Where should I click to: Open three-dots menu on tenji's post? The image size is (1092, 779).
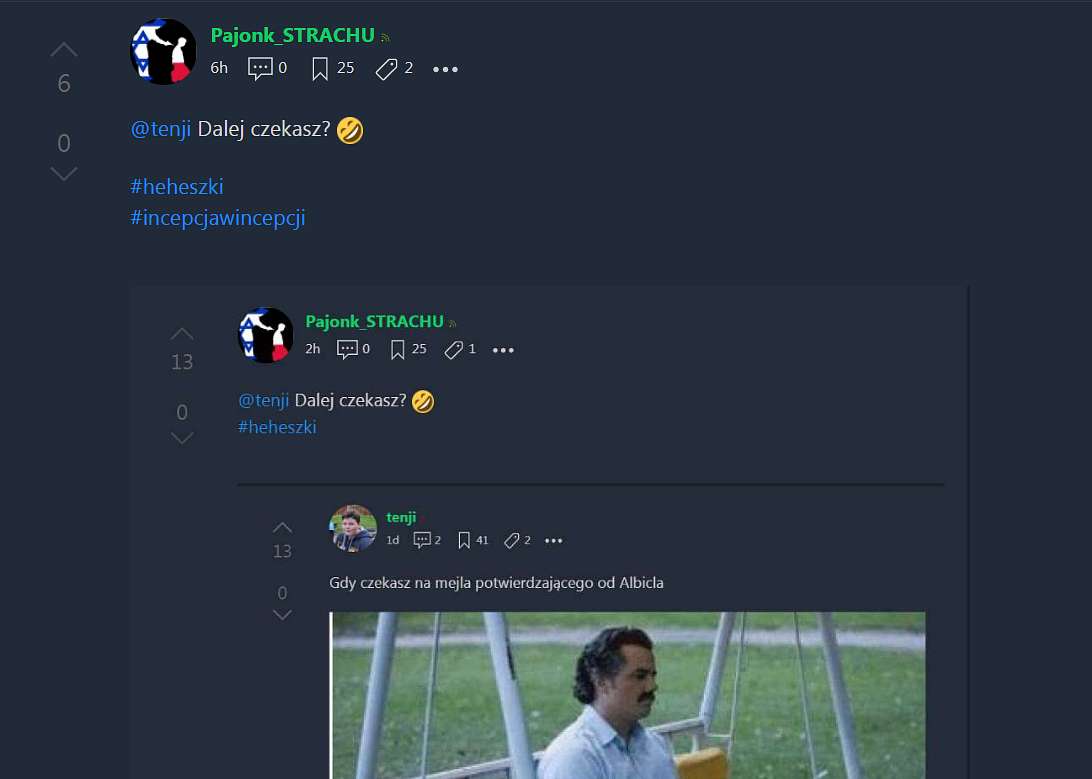[x=553, y=540]
